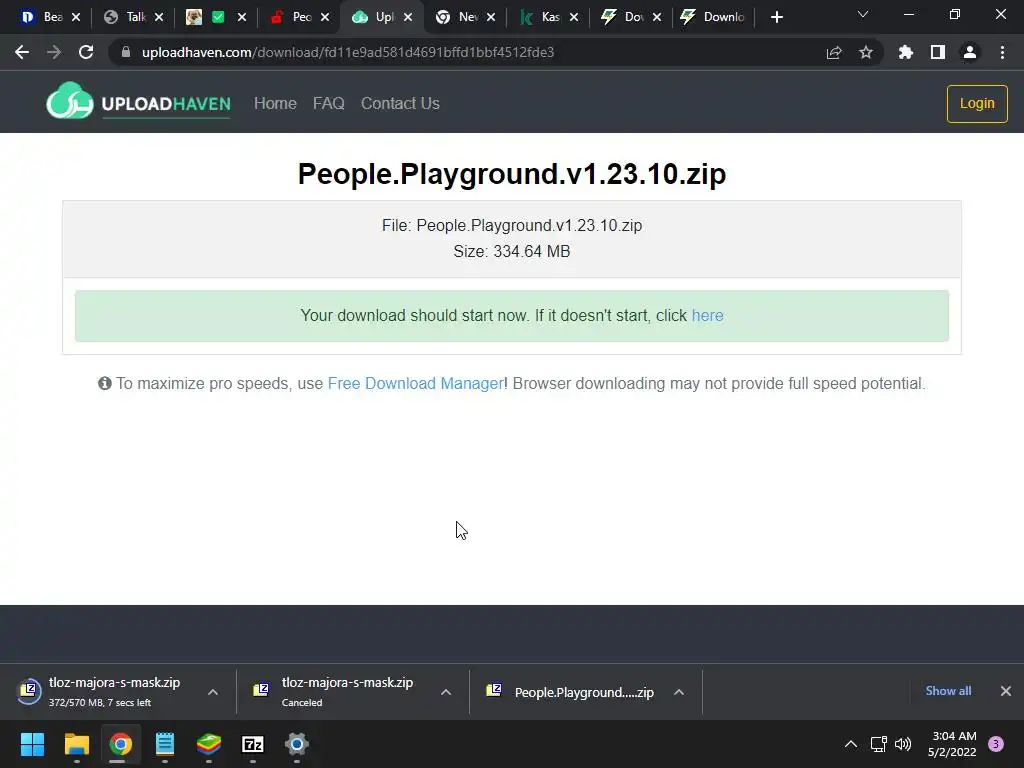Switch to the New tab
Image resolution: width=1024 pixels, height=768 pixels.
click(x=458, y=17)
